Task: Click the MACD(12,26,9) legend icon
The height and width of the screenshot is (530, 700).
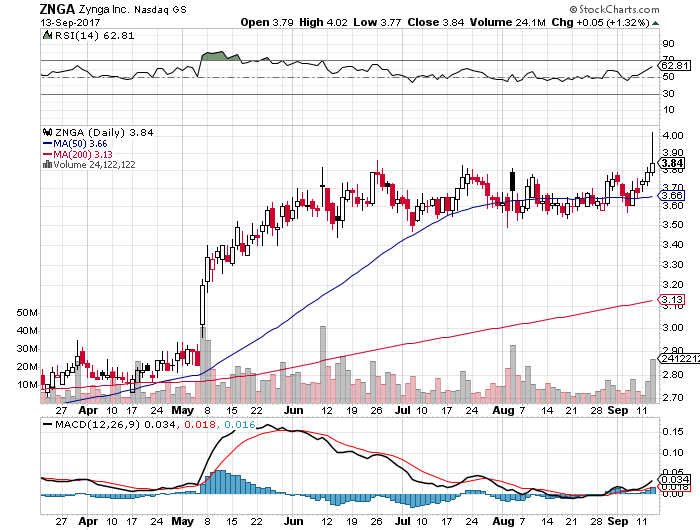Action: 45,426
